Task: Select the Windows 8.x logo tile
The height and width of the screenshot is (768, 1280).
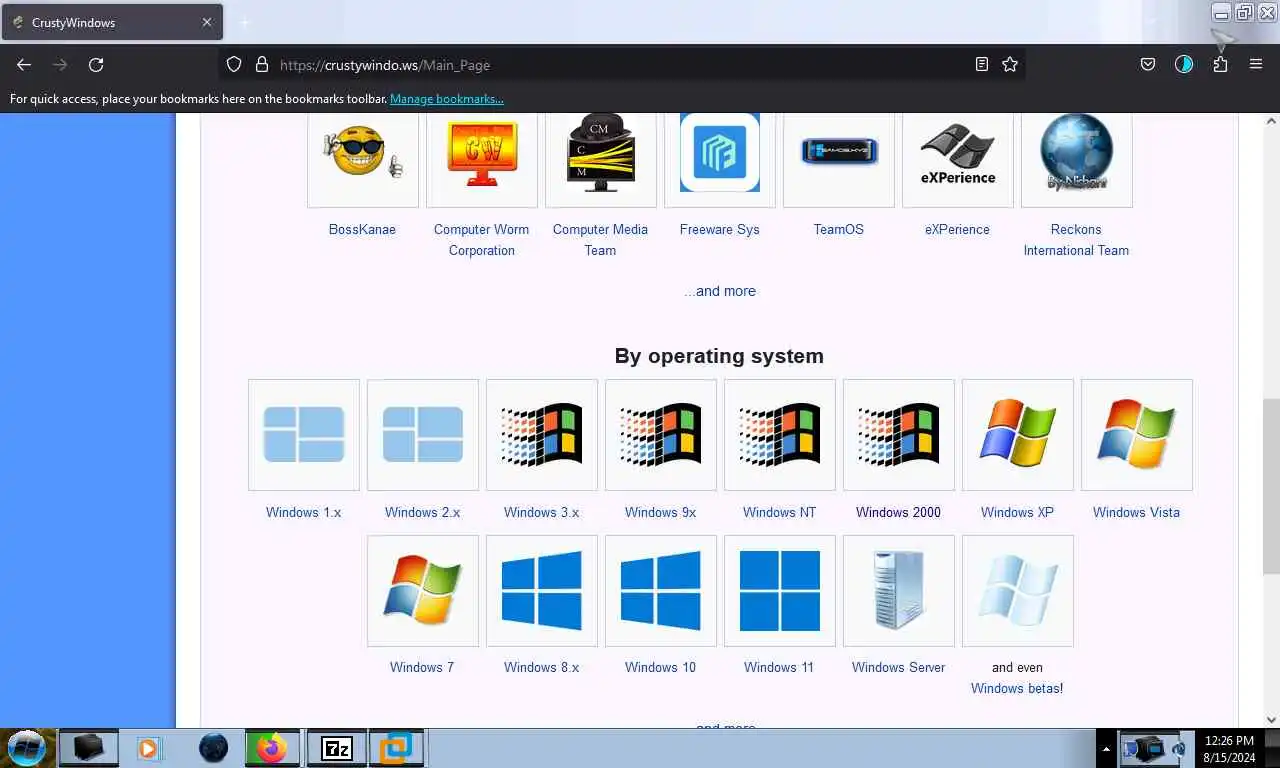Action: 541,590
